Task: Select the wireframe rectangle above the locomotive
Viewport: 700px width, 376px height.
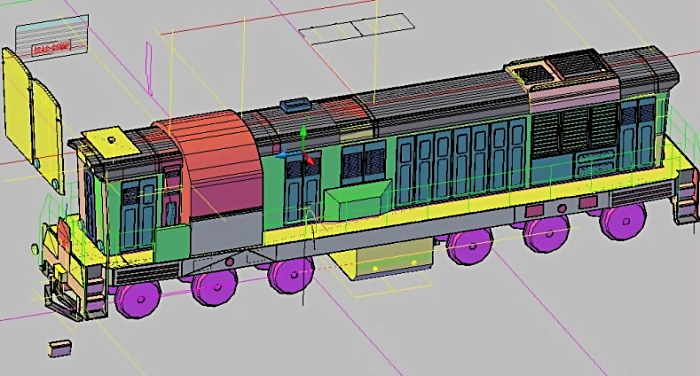Action: click(356, 29)
